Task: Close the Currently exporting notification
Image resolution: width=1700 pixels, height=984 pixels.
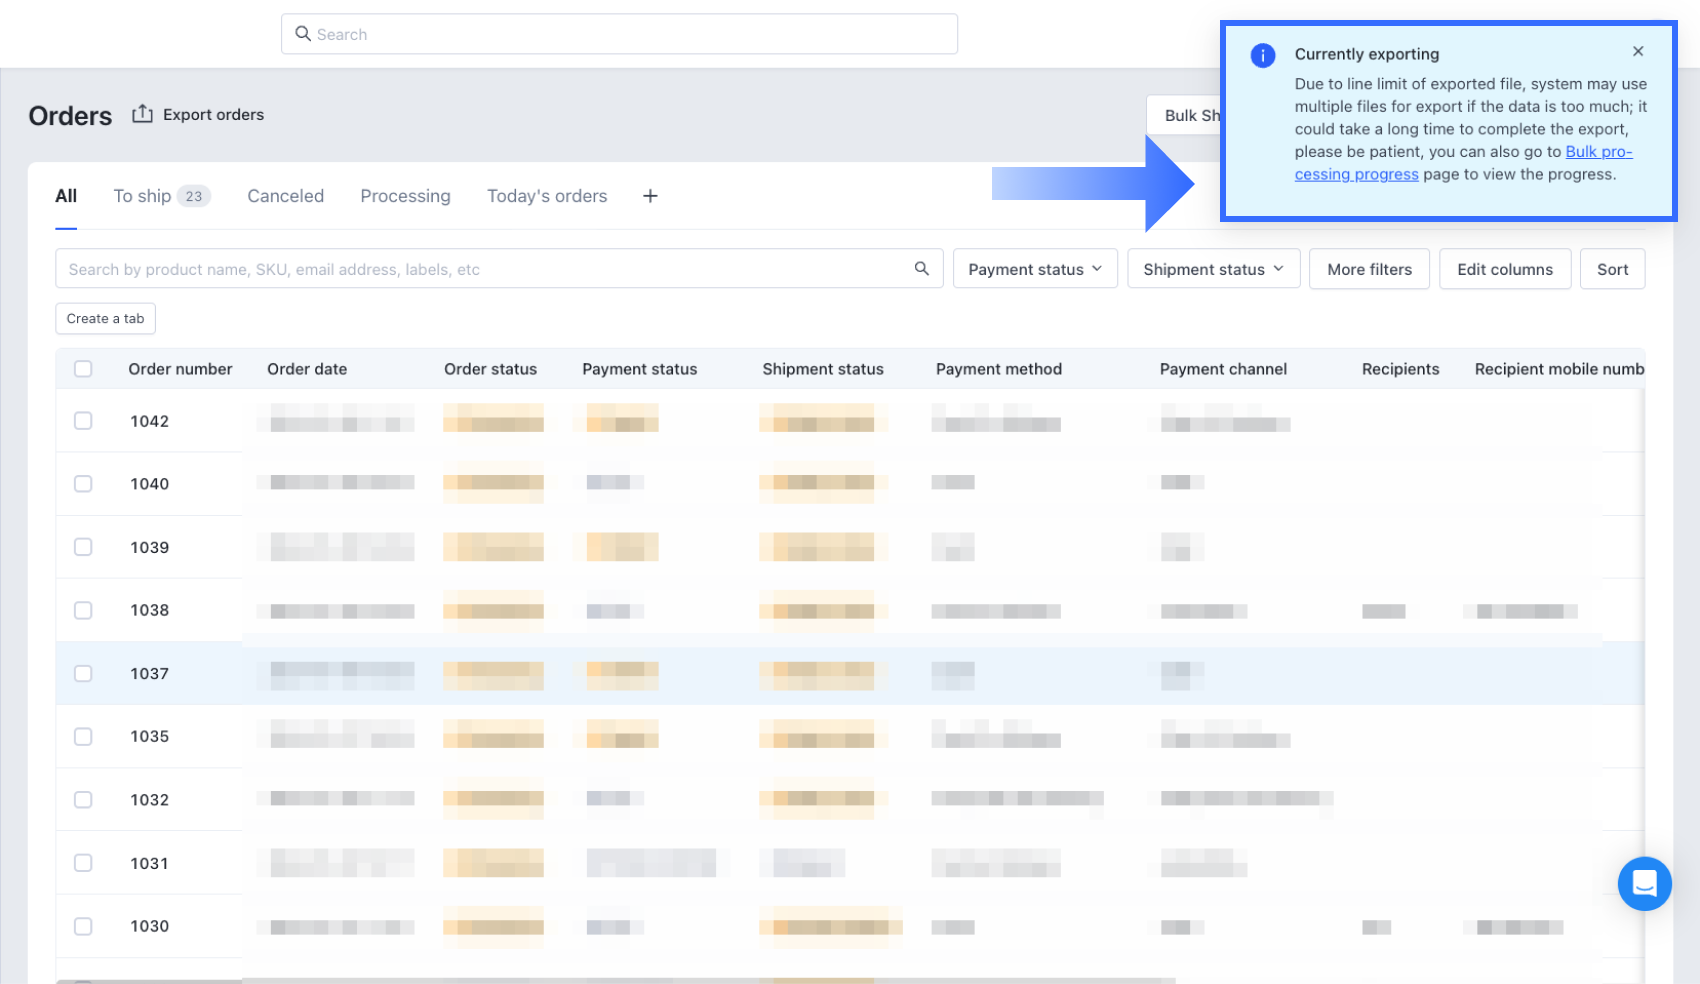Action: [1638, 52]
